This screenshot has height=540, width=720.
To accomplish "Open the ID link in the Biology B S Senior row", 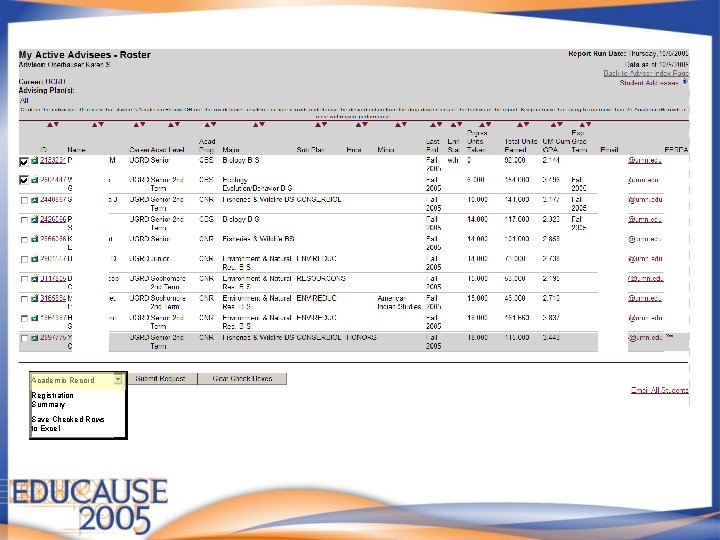I will 53,160.
